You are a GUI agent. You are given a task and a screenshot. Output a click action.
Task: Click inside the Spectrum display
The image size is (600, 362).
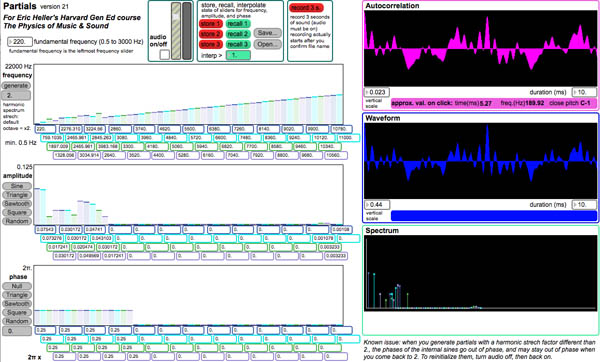480,273
